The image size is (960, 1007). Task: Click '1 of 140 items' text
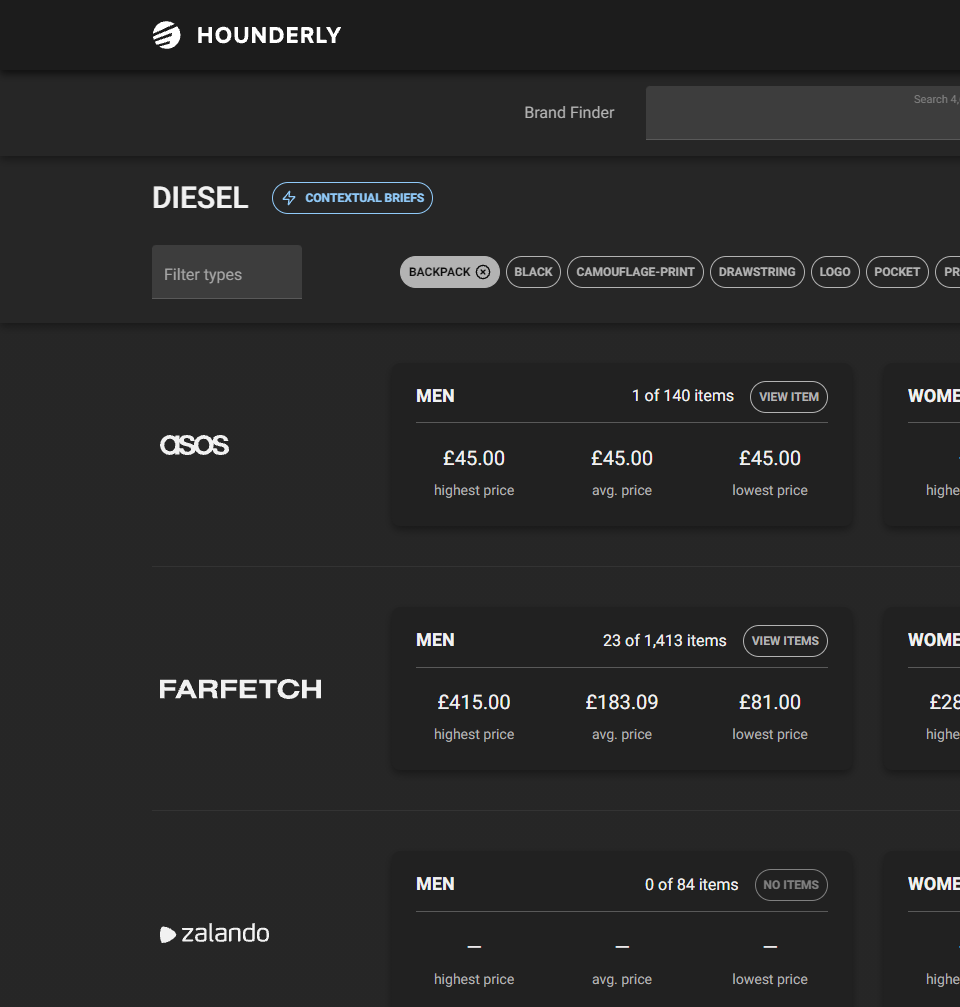point(683,396)
